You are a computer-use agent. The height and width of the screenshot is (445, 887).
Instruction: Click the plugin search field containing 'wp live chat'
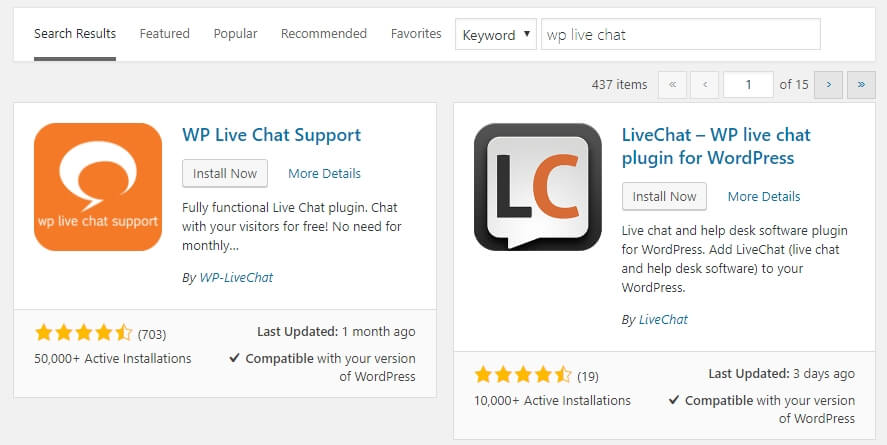click(x=681, y=34)
